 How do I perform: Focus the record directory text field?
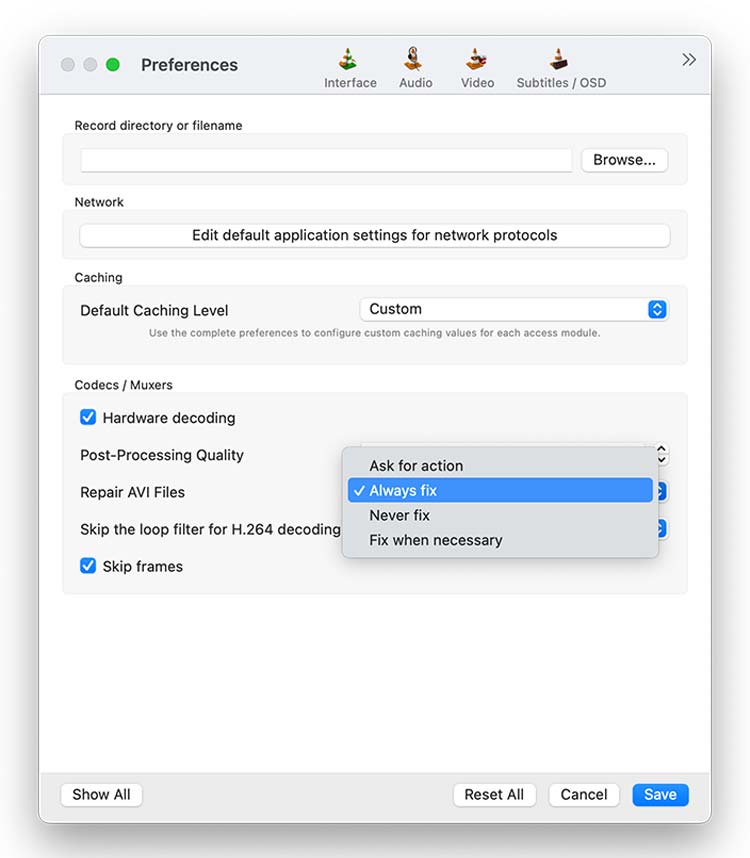tap(326, 160)
